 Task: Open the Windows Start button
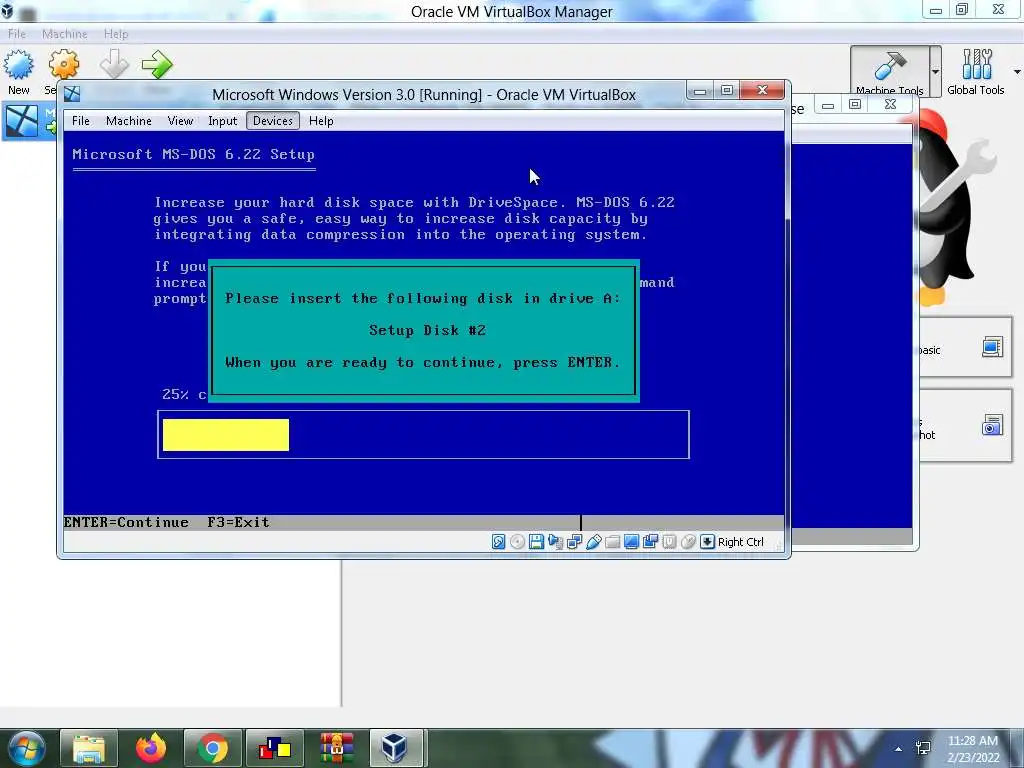26,748
